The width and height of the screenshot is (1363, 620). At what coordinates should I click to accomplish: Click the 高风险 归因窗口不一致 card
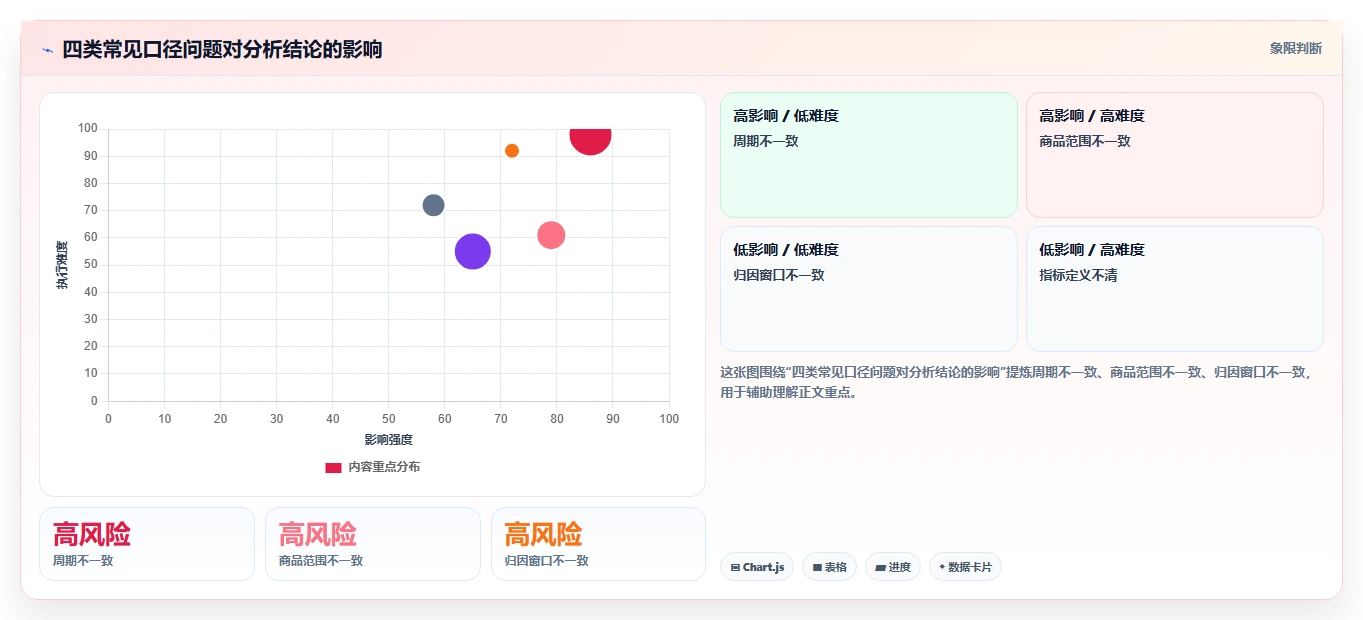pos(598,544)
